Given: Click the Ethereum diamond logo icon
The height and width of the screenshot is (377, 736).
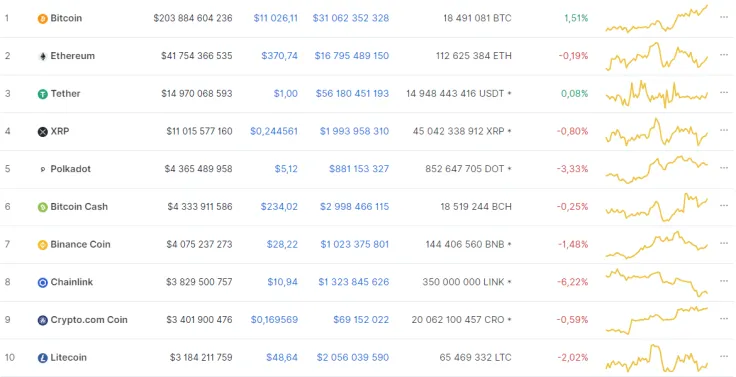Looking at the screenshot, I should [x=43, y=56].
